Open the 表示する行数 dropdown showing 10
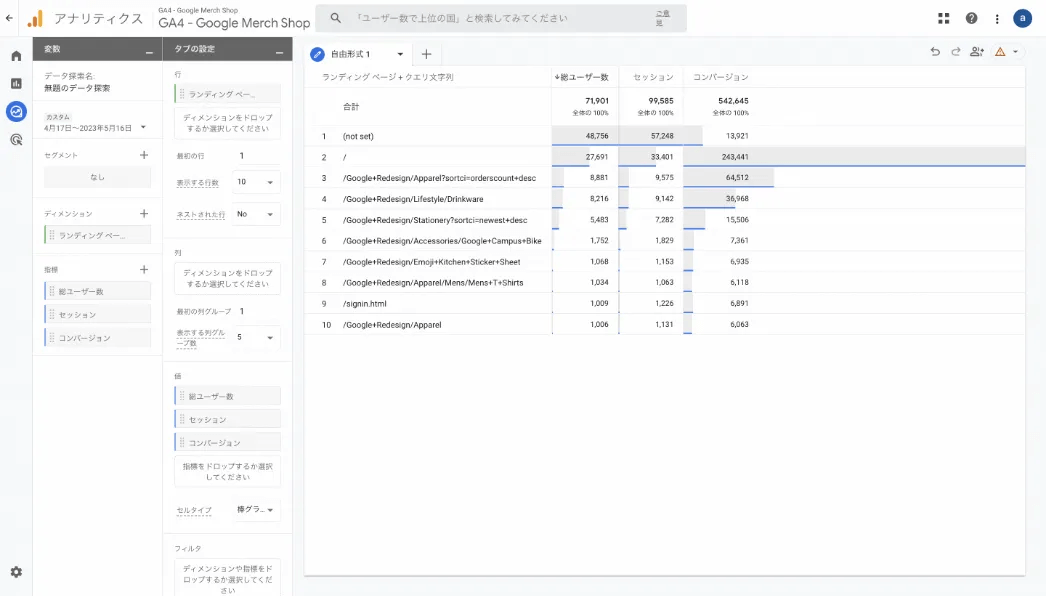 255,182
